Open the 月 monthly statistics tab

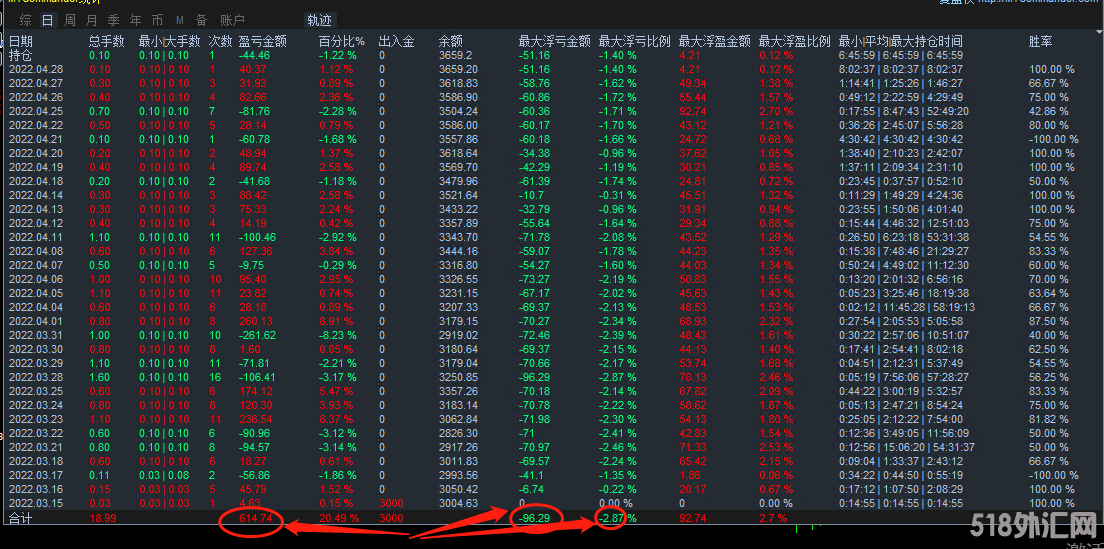92,20
